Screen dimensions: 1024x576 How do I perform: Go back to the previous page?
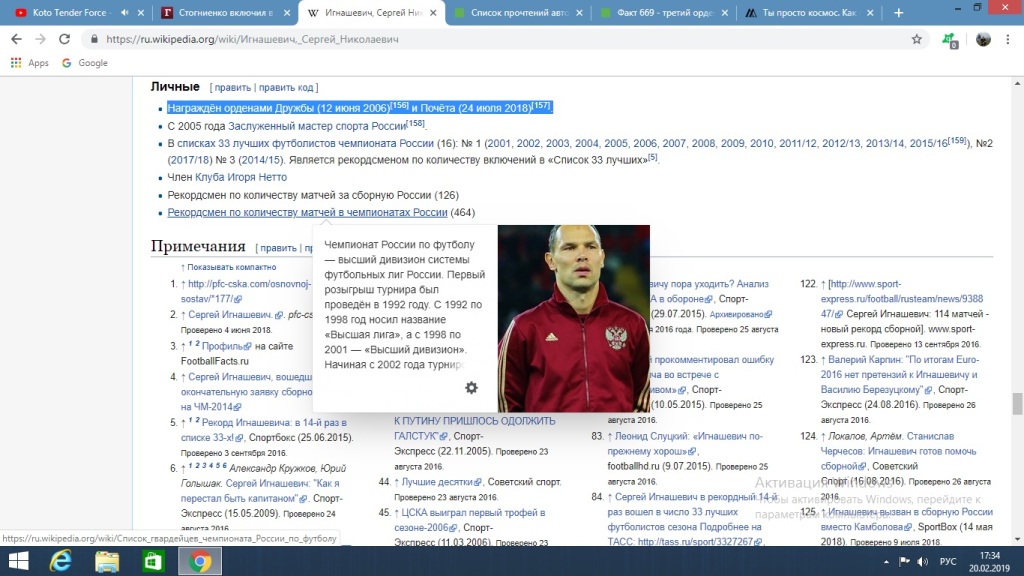(16, 39)
